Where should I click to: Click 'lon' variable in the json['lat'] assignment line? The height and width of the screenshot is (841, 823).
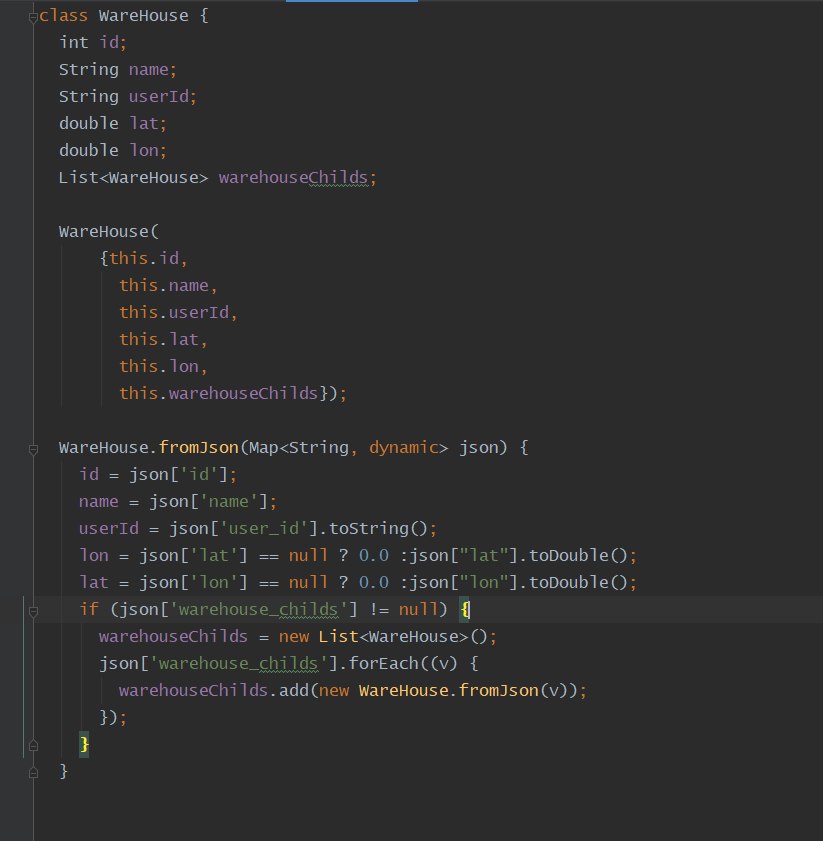pyautogui.click(x=94, y=555)
